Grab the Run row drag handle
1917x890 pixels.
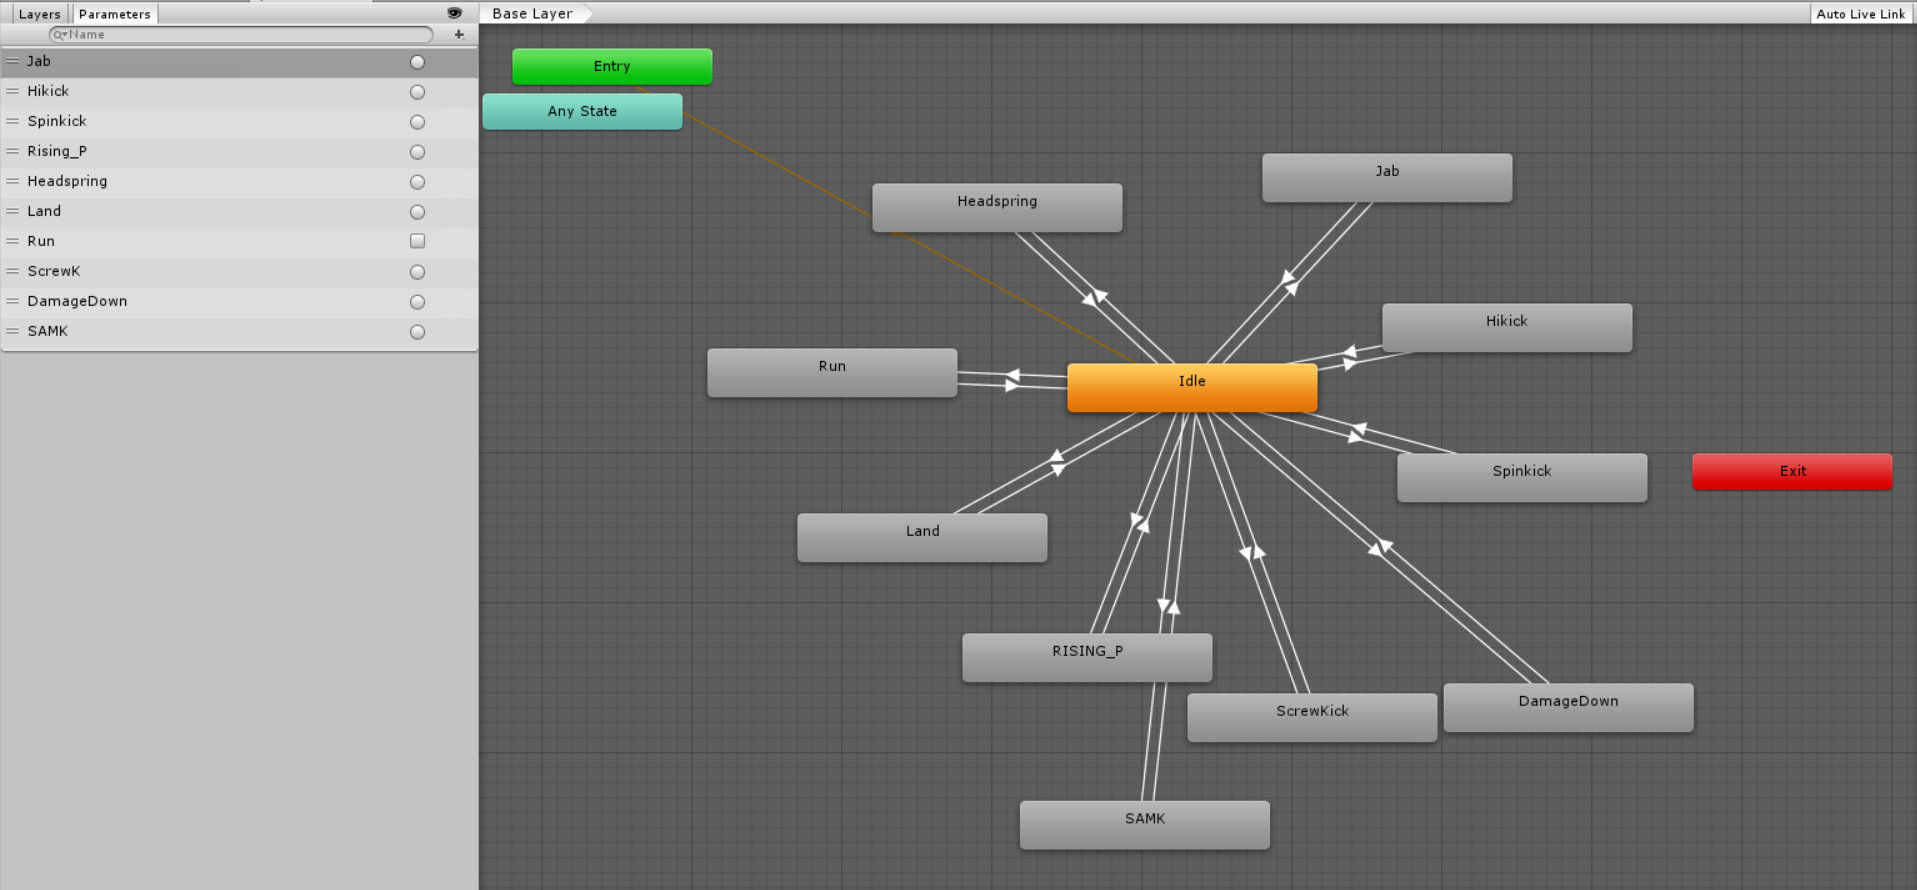click(x=13, y=241)
